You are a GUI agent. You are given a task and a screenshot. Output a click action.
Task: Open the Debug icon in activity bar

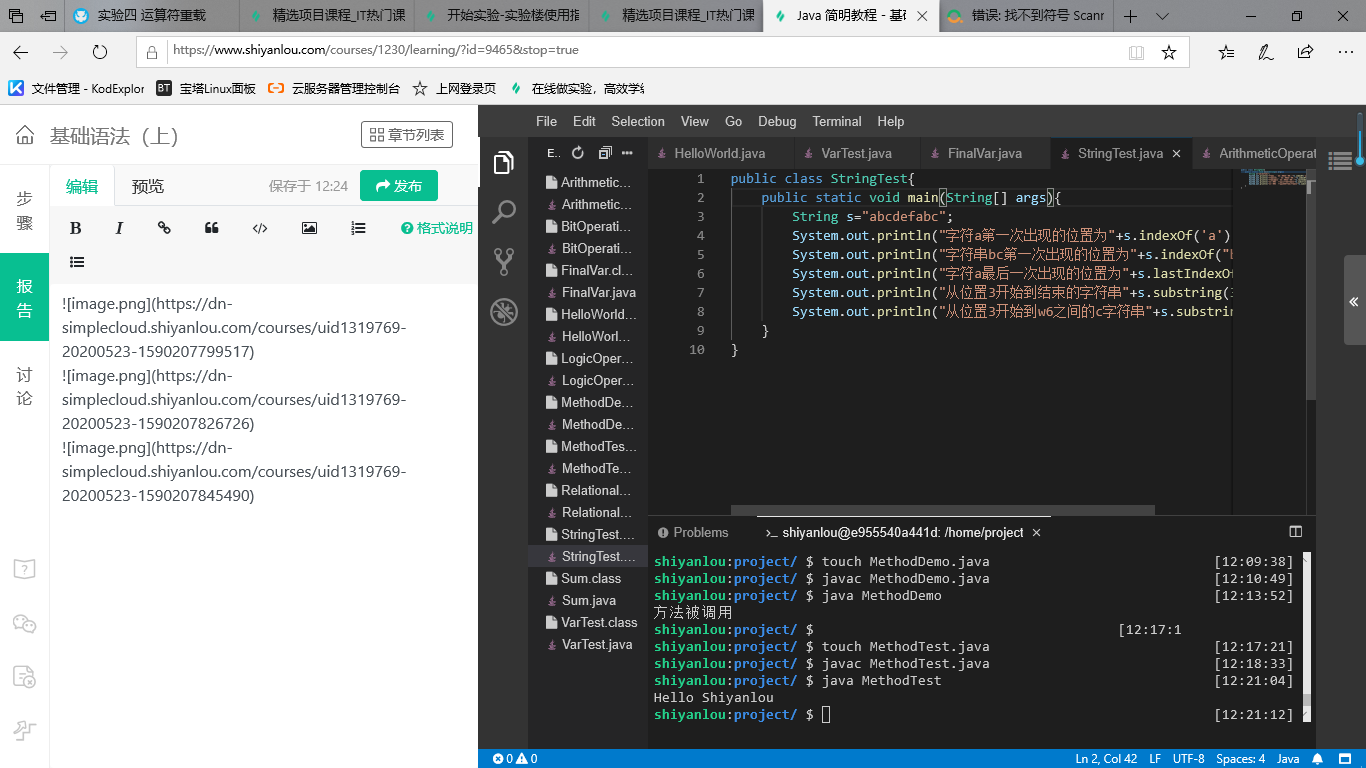pyautogui.click(x=503, y=311)
